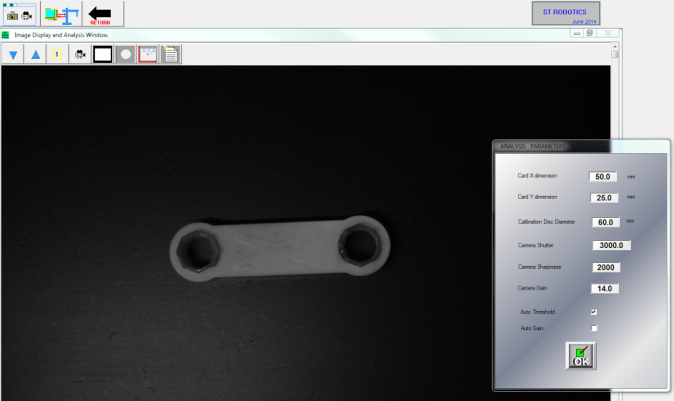Minimize the Image Display and Analysis Window
This screenshot has height=401, width=674.
tap(577, 33)
